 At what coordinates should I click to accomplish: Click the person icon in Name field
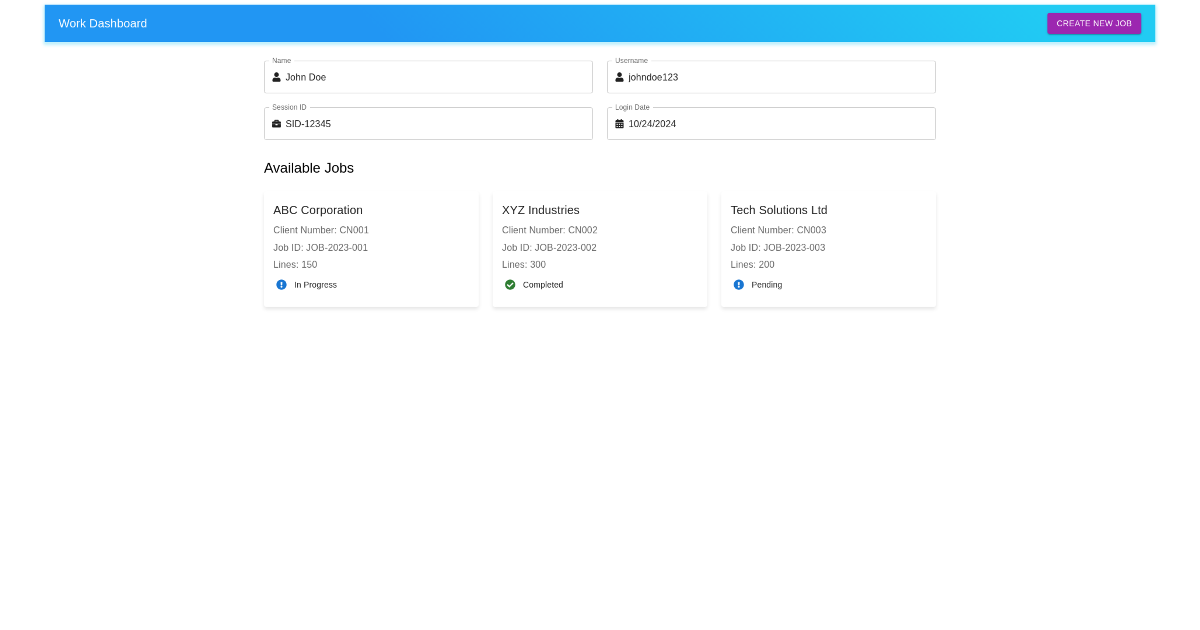[x=277, y=77]
